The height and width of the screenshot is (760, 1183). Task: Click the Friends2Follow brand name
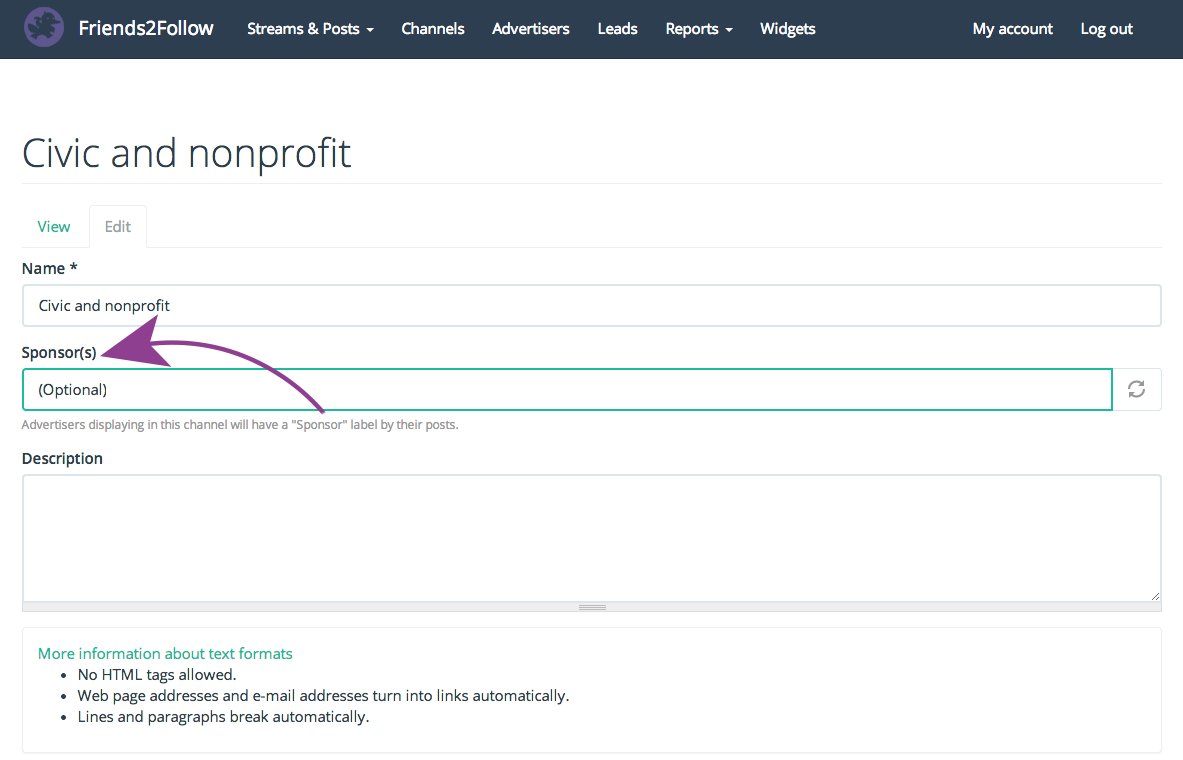(x=146, y=28)
